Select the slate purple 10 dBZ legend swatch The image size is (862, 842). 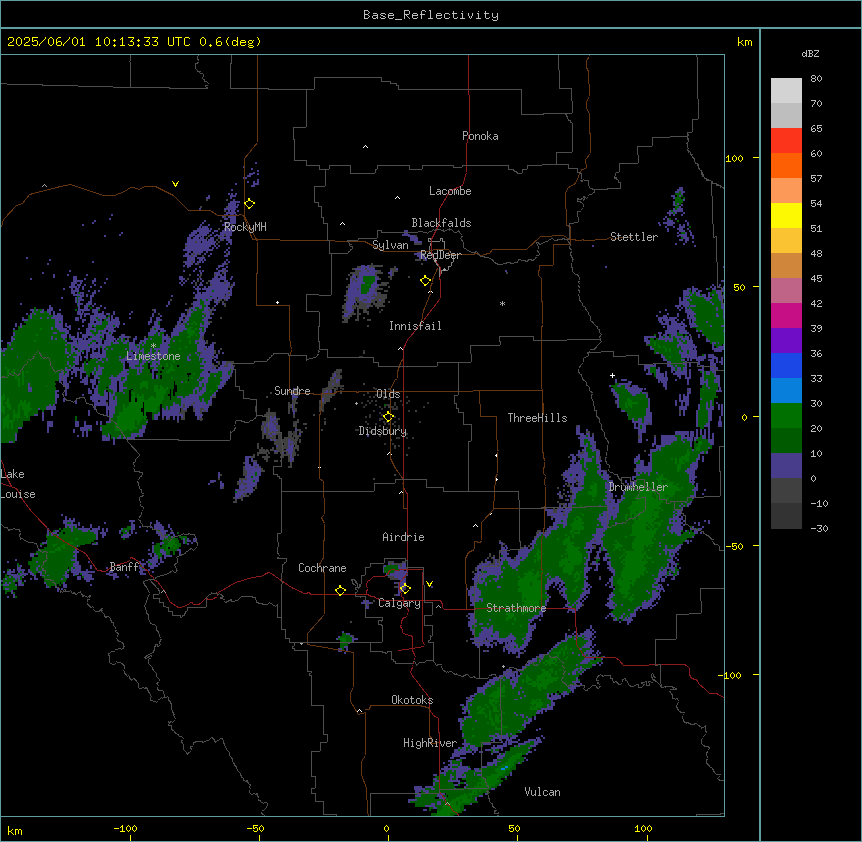[x=786, y=466]
